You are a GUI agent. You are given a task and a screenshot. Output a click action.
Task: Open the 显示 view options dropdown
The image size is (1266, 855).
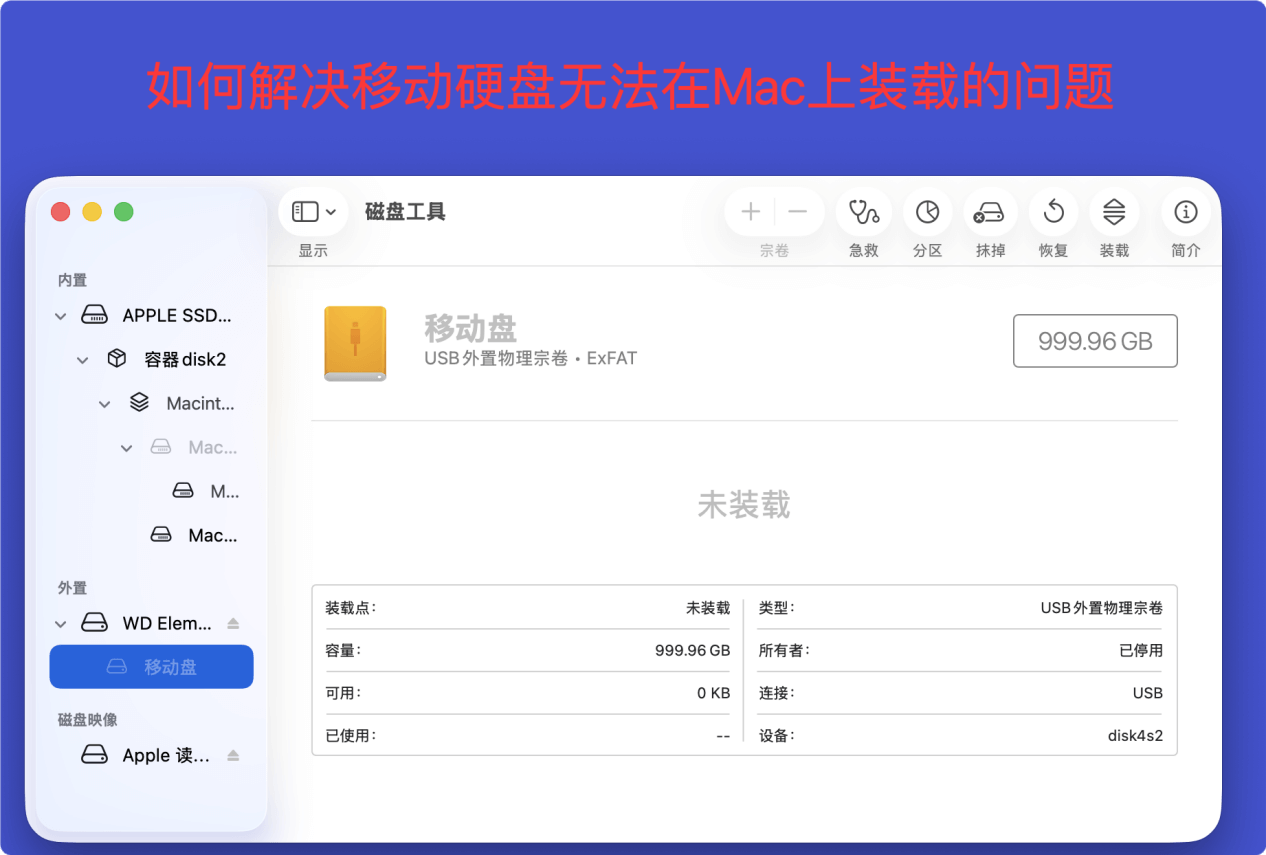(x=313, y=210)
